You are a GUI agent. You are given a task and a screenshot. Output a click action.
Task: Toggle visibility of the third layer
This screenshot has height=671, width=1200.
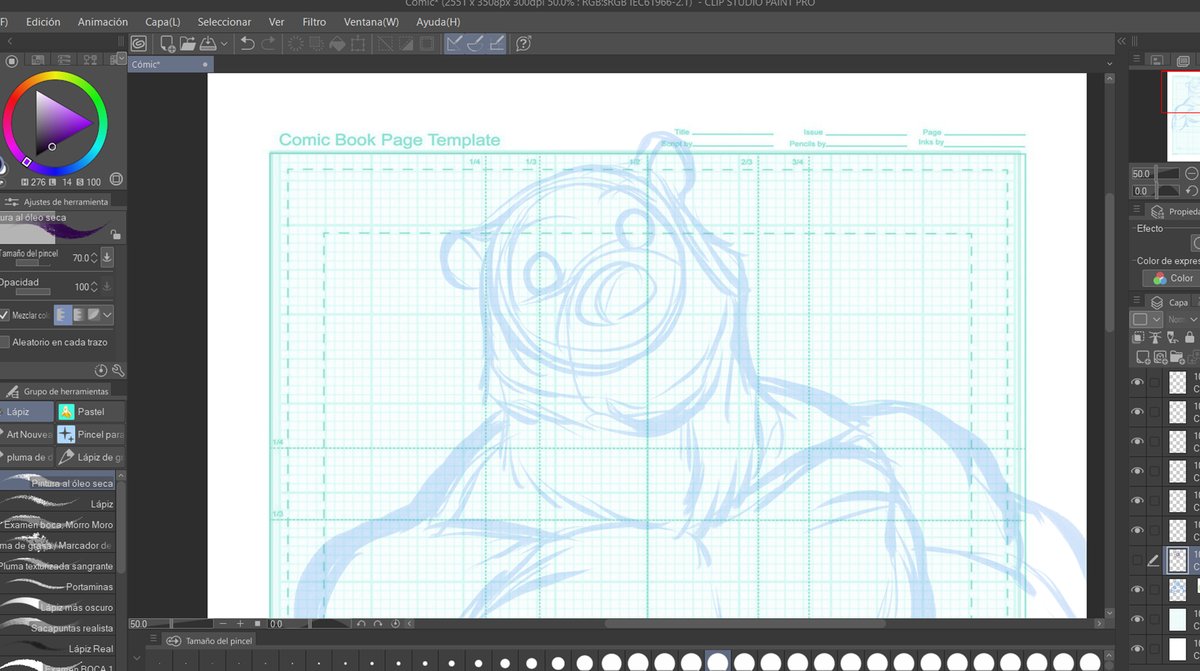tap(1137, 441)
